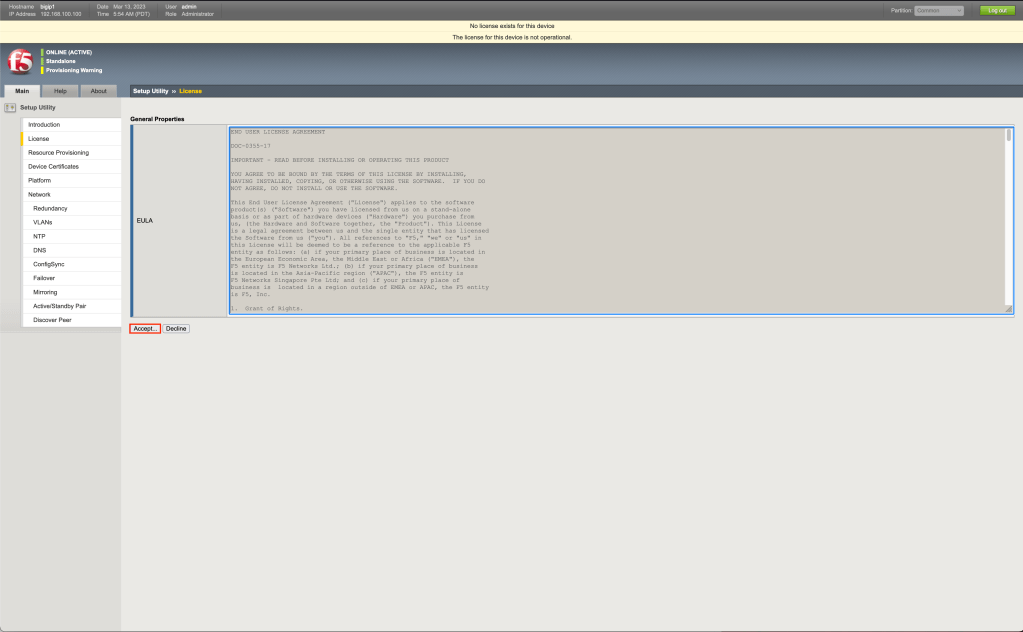Select Platform in the setup menu
1023x632 pixels.
39,180
